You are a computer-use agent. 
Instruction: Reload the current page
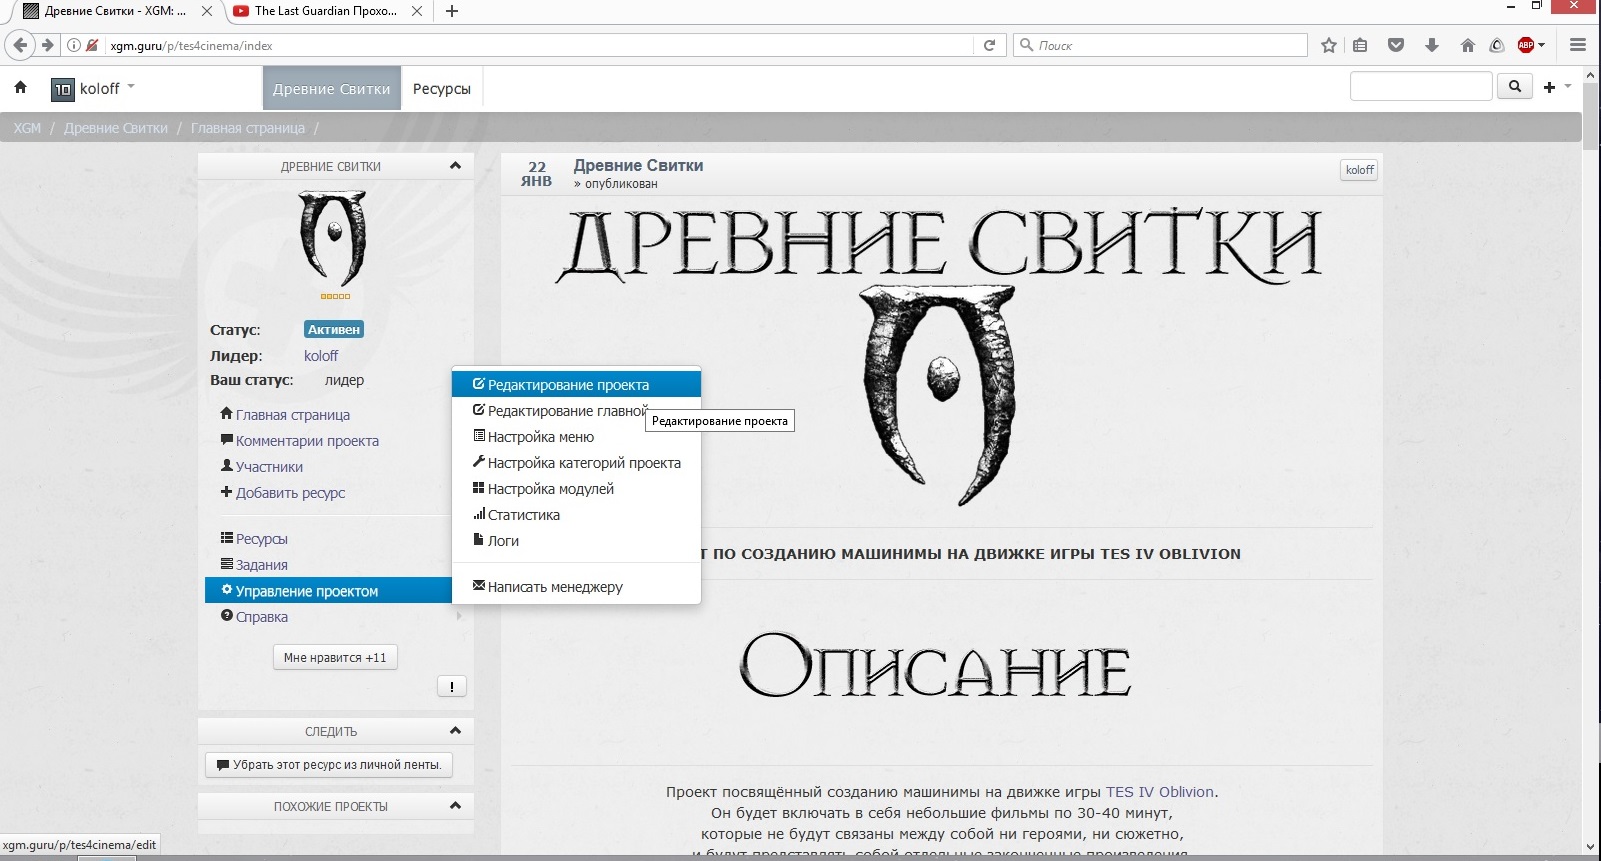[x=989, y=45]
